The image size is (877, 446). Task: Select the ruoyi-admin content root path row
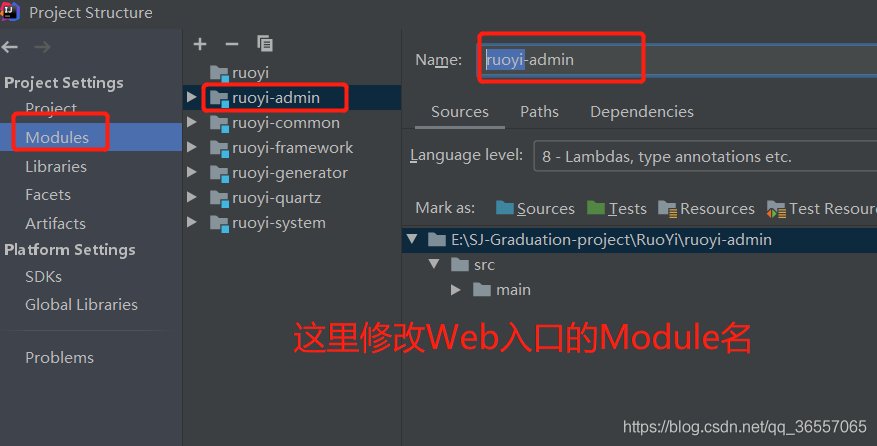[x=639, y=240]
